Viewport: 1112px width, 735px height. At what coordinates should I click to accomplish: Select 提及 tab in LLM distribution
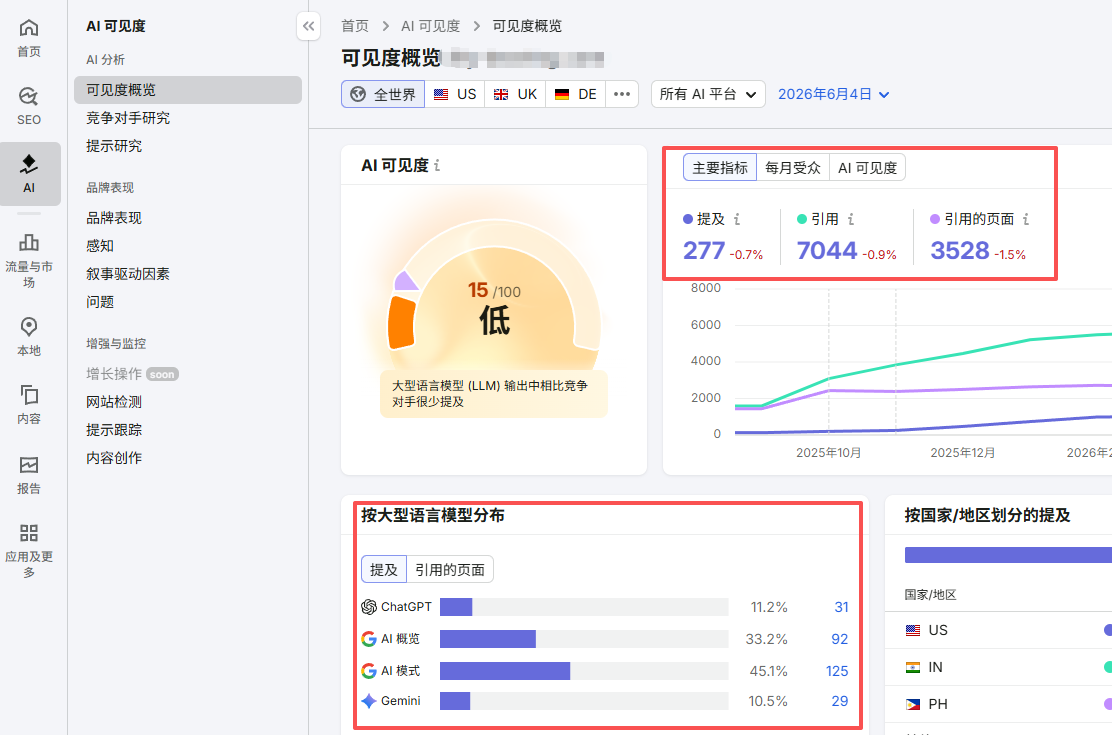coord(384,570)
